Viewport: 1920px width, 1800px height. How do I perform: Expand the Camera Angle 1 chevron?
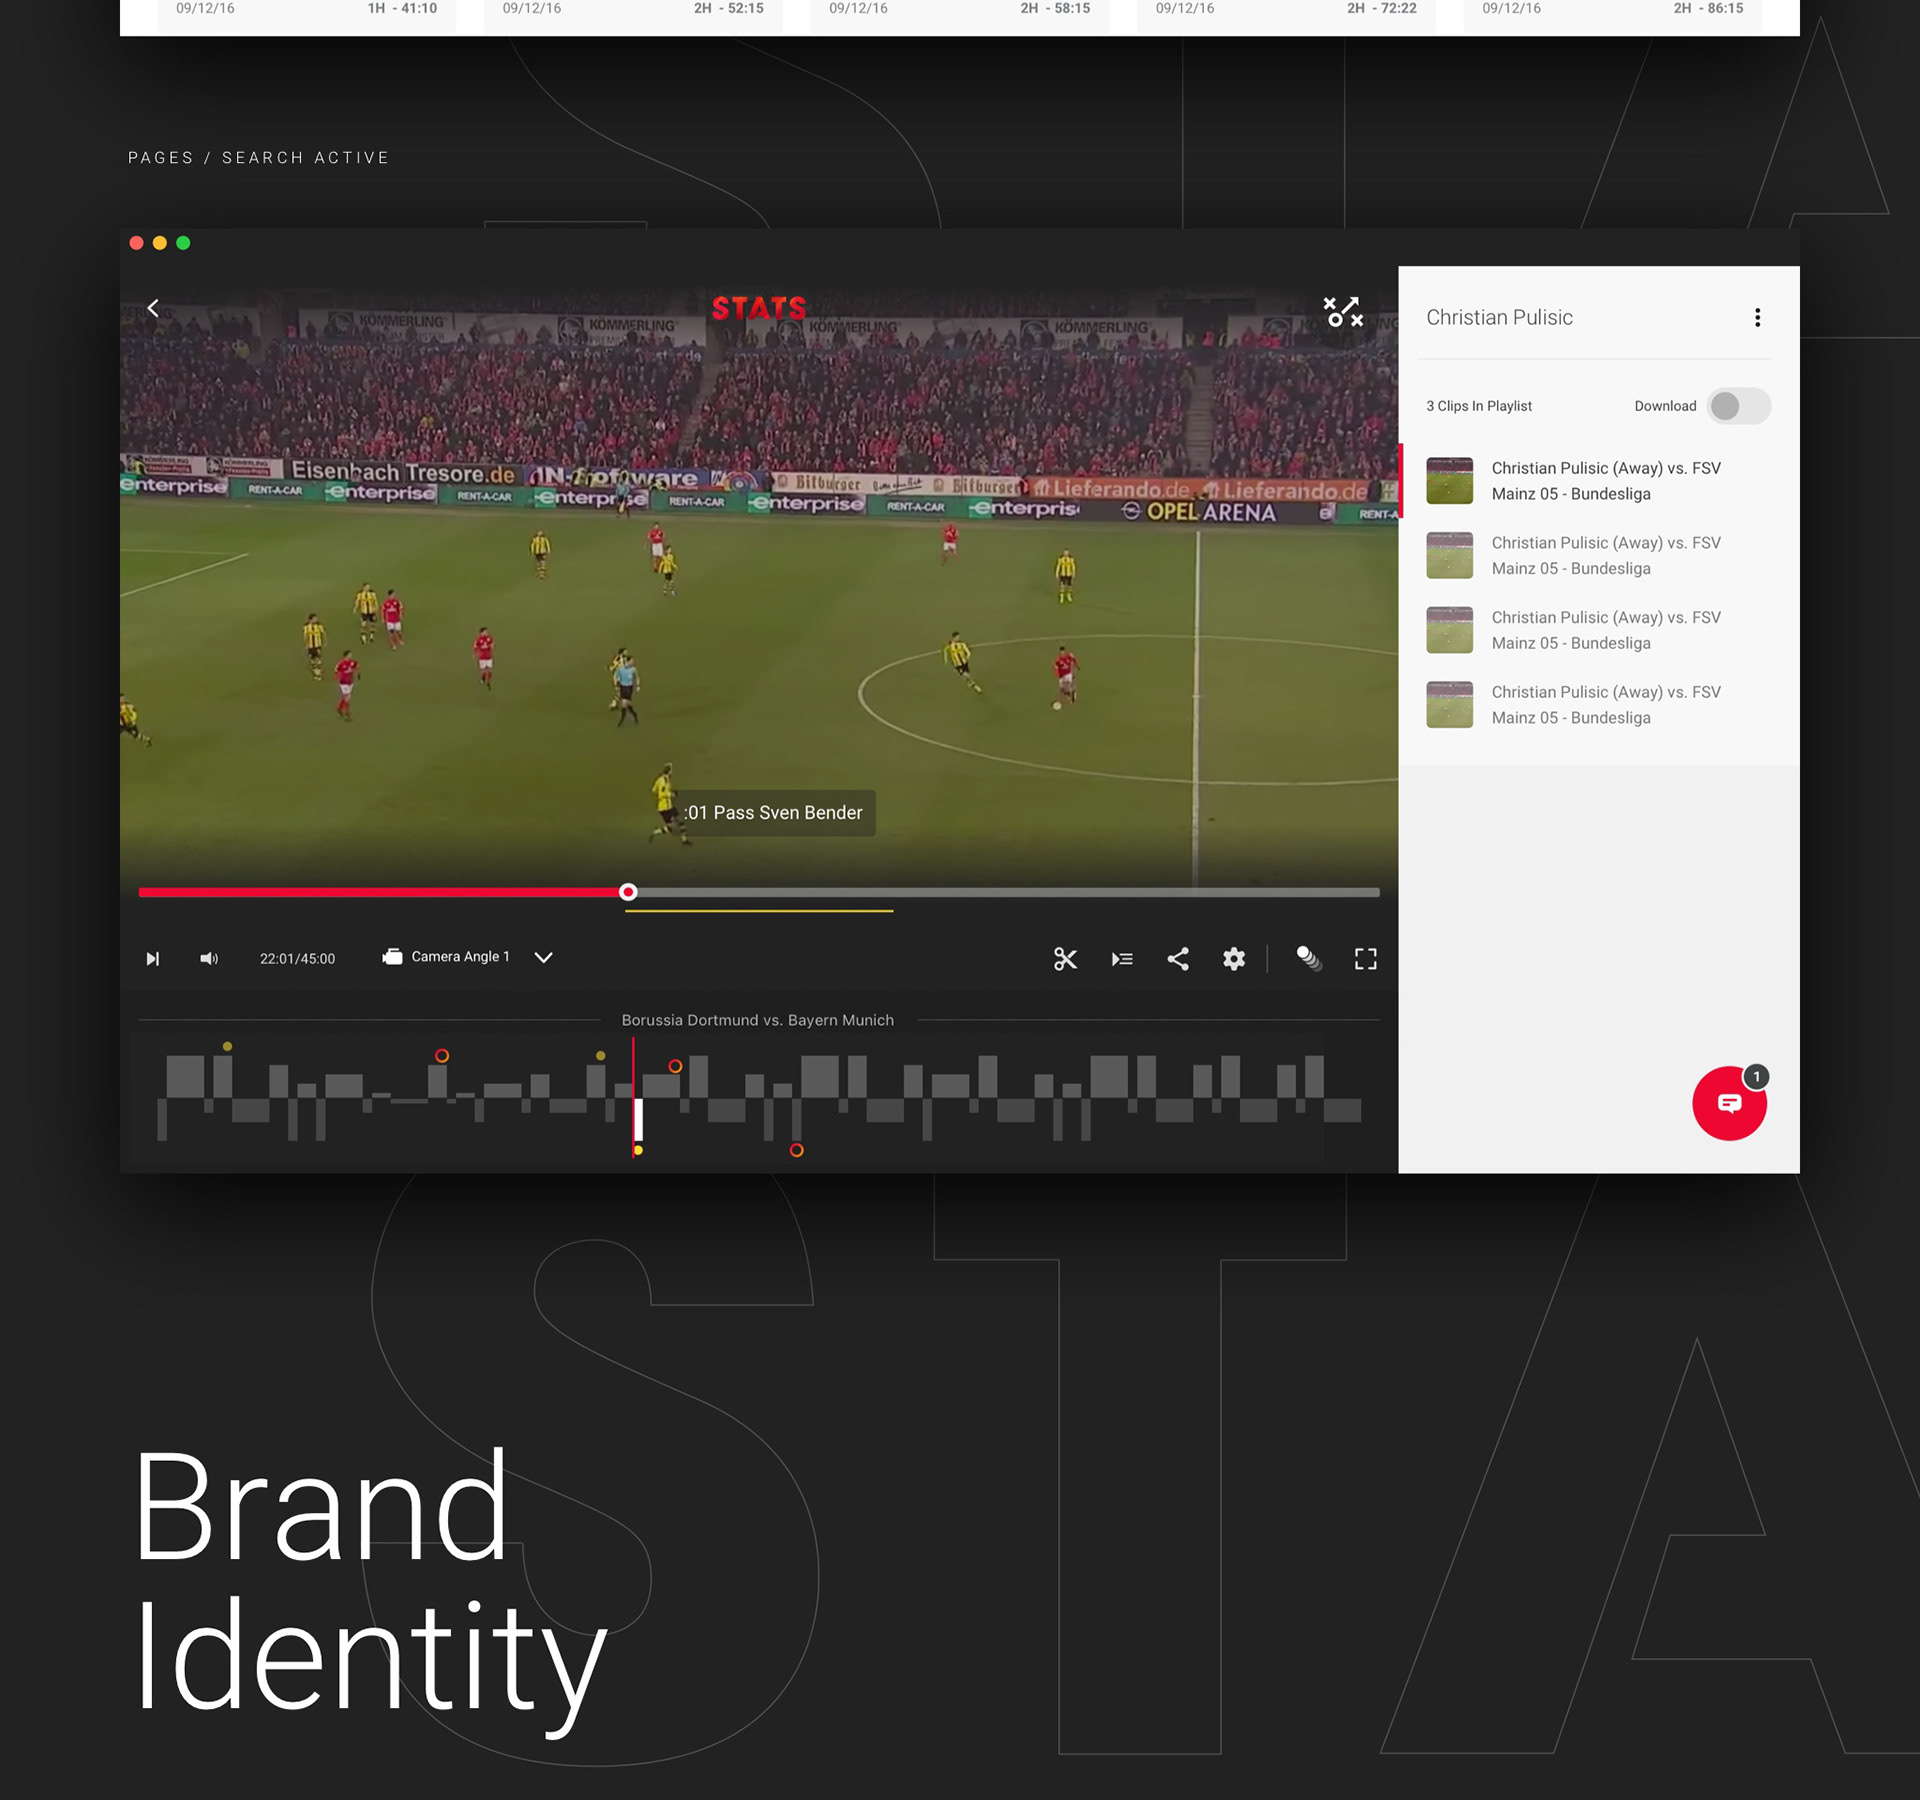(543, 957)
